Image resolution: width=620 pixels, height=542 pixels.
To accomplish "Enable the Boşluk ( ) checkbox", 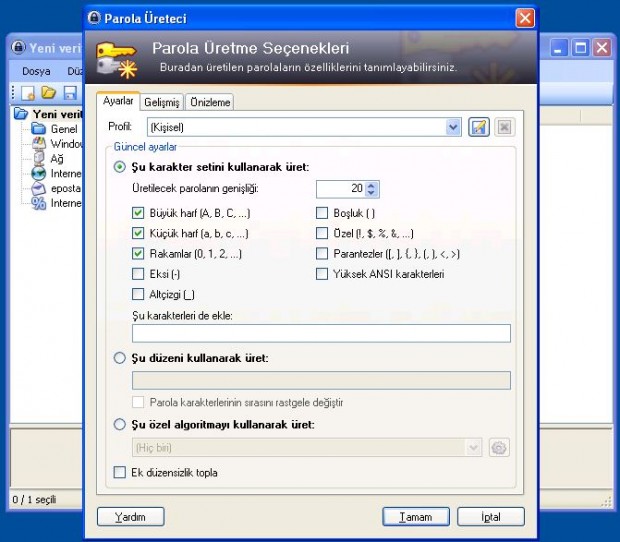I will tap(322, 213).
